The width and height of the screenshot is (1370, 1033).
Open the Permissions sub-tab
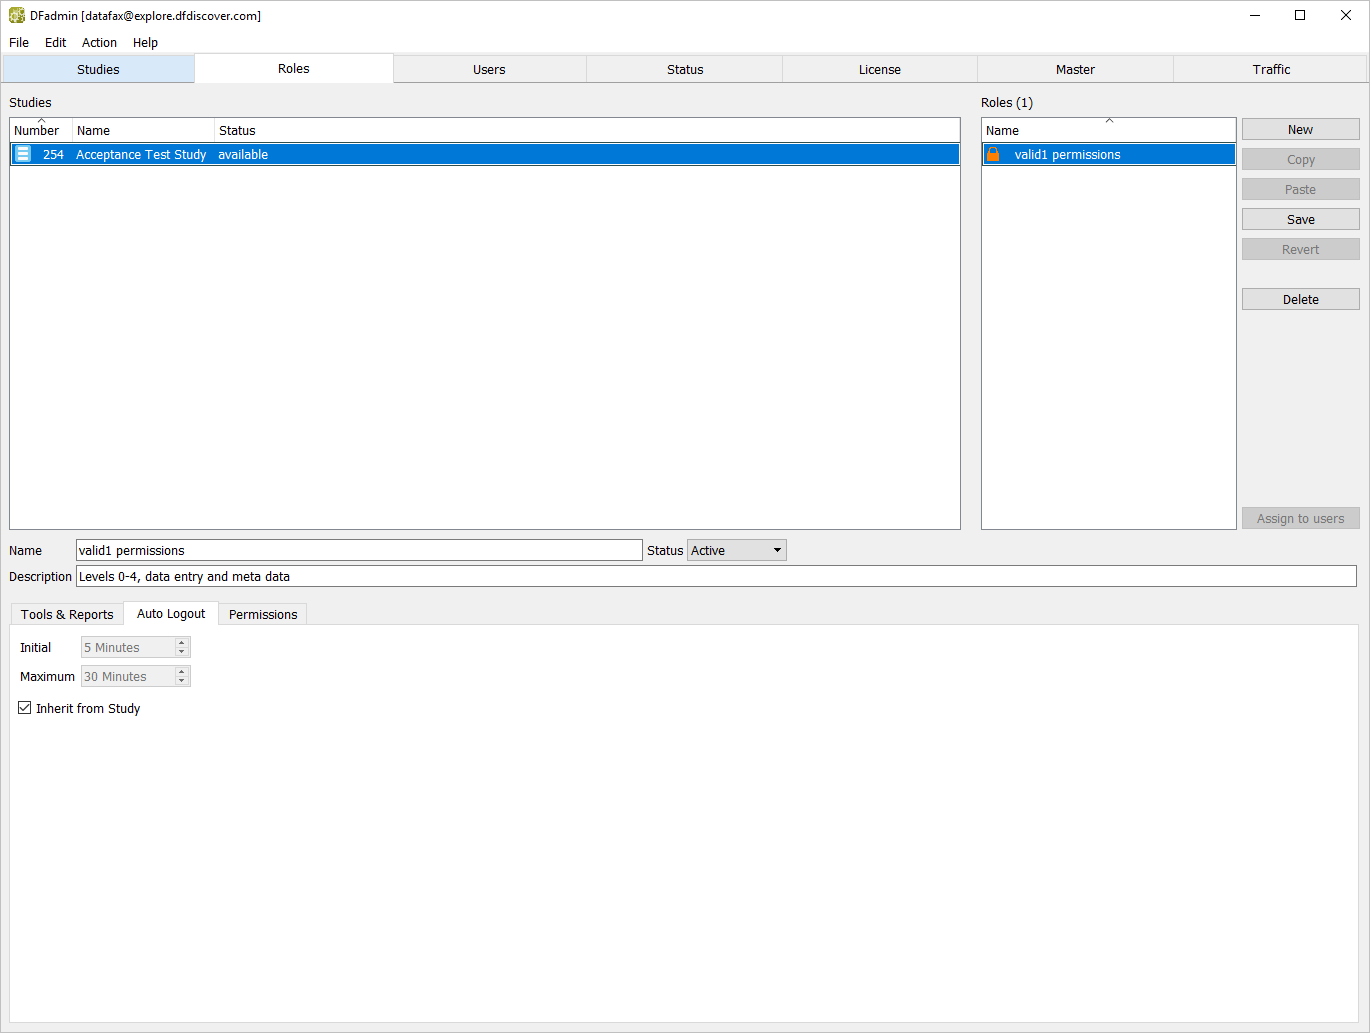coord(263,614)
